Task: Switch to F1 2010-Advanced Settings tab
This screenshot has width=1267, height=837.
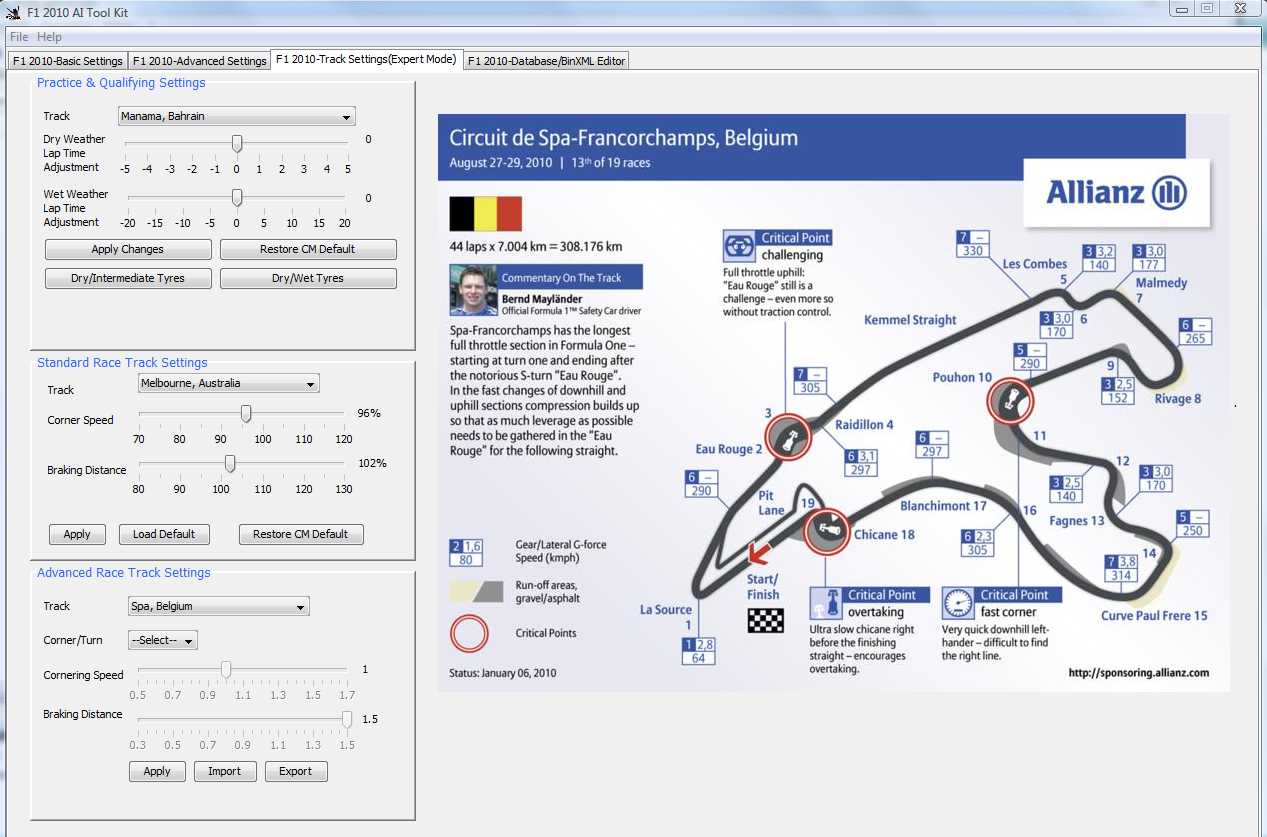Action: point(199,61)
